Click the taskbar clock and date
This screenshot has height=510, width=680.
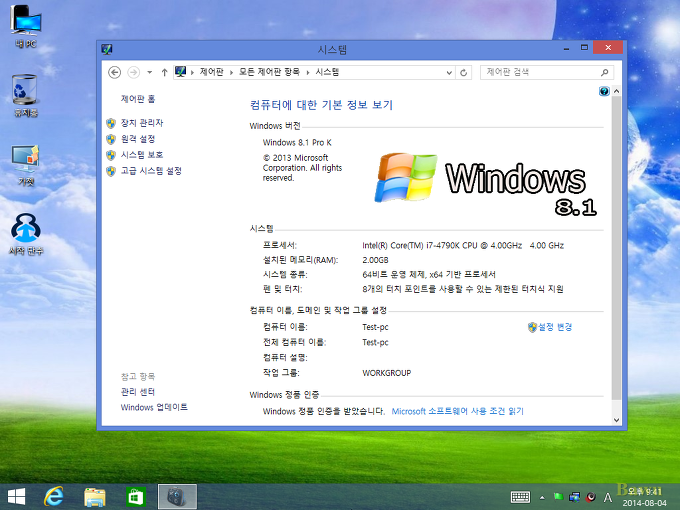coord(645,497)
